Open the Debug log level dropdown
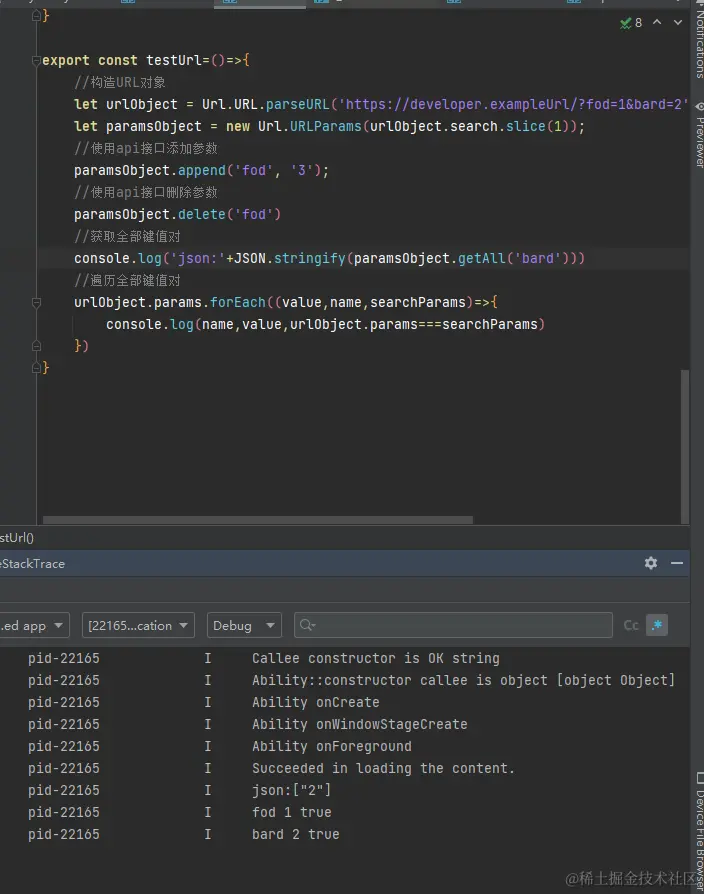Viewport: 704px width, 894px height. click(x=244, y=625)
